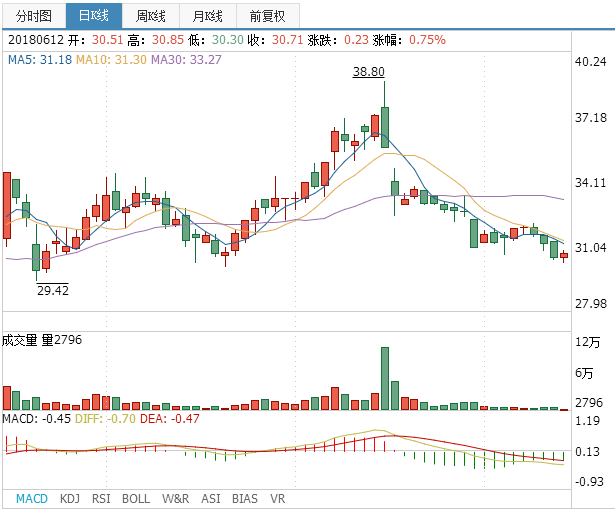Switch to the 分时图 tab
This screenshot has height=514, width=615.
pos(33,16)
